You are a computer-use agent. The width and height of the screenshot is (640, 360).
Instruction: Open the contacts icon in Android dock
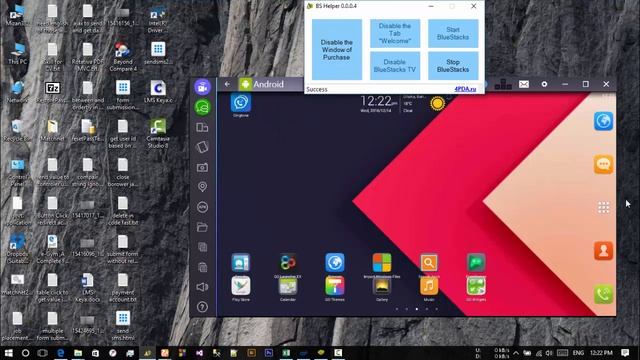pyautogui.click(x=604, y=251)
